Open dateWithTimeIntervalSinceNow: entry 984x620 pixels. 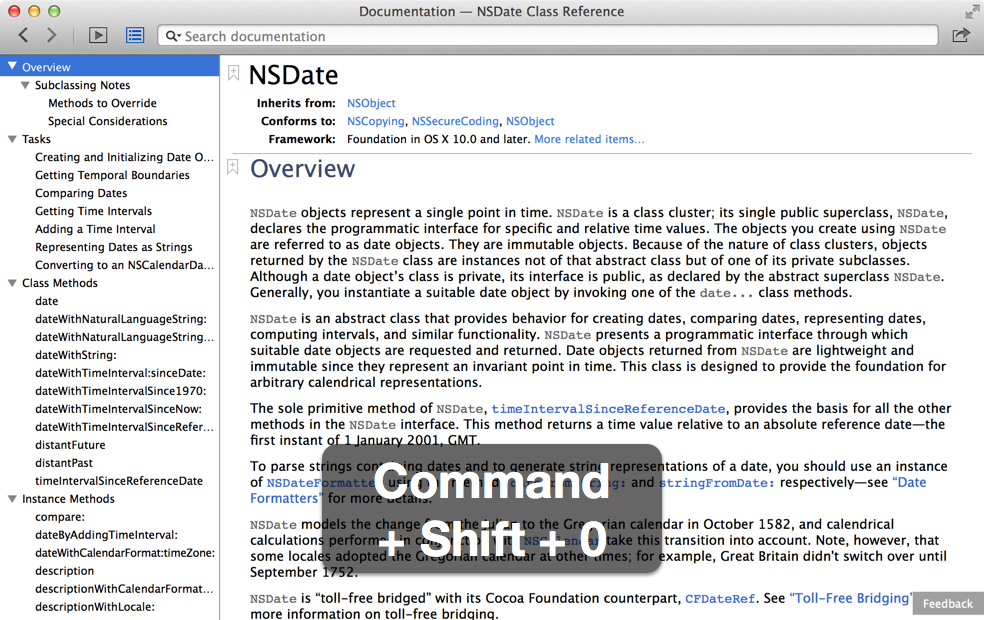119,409
